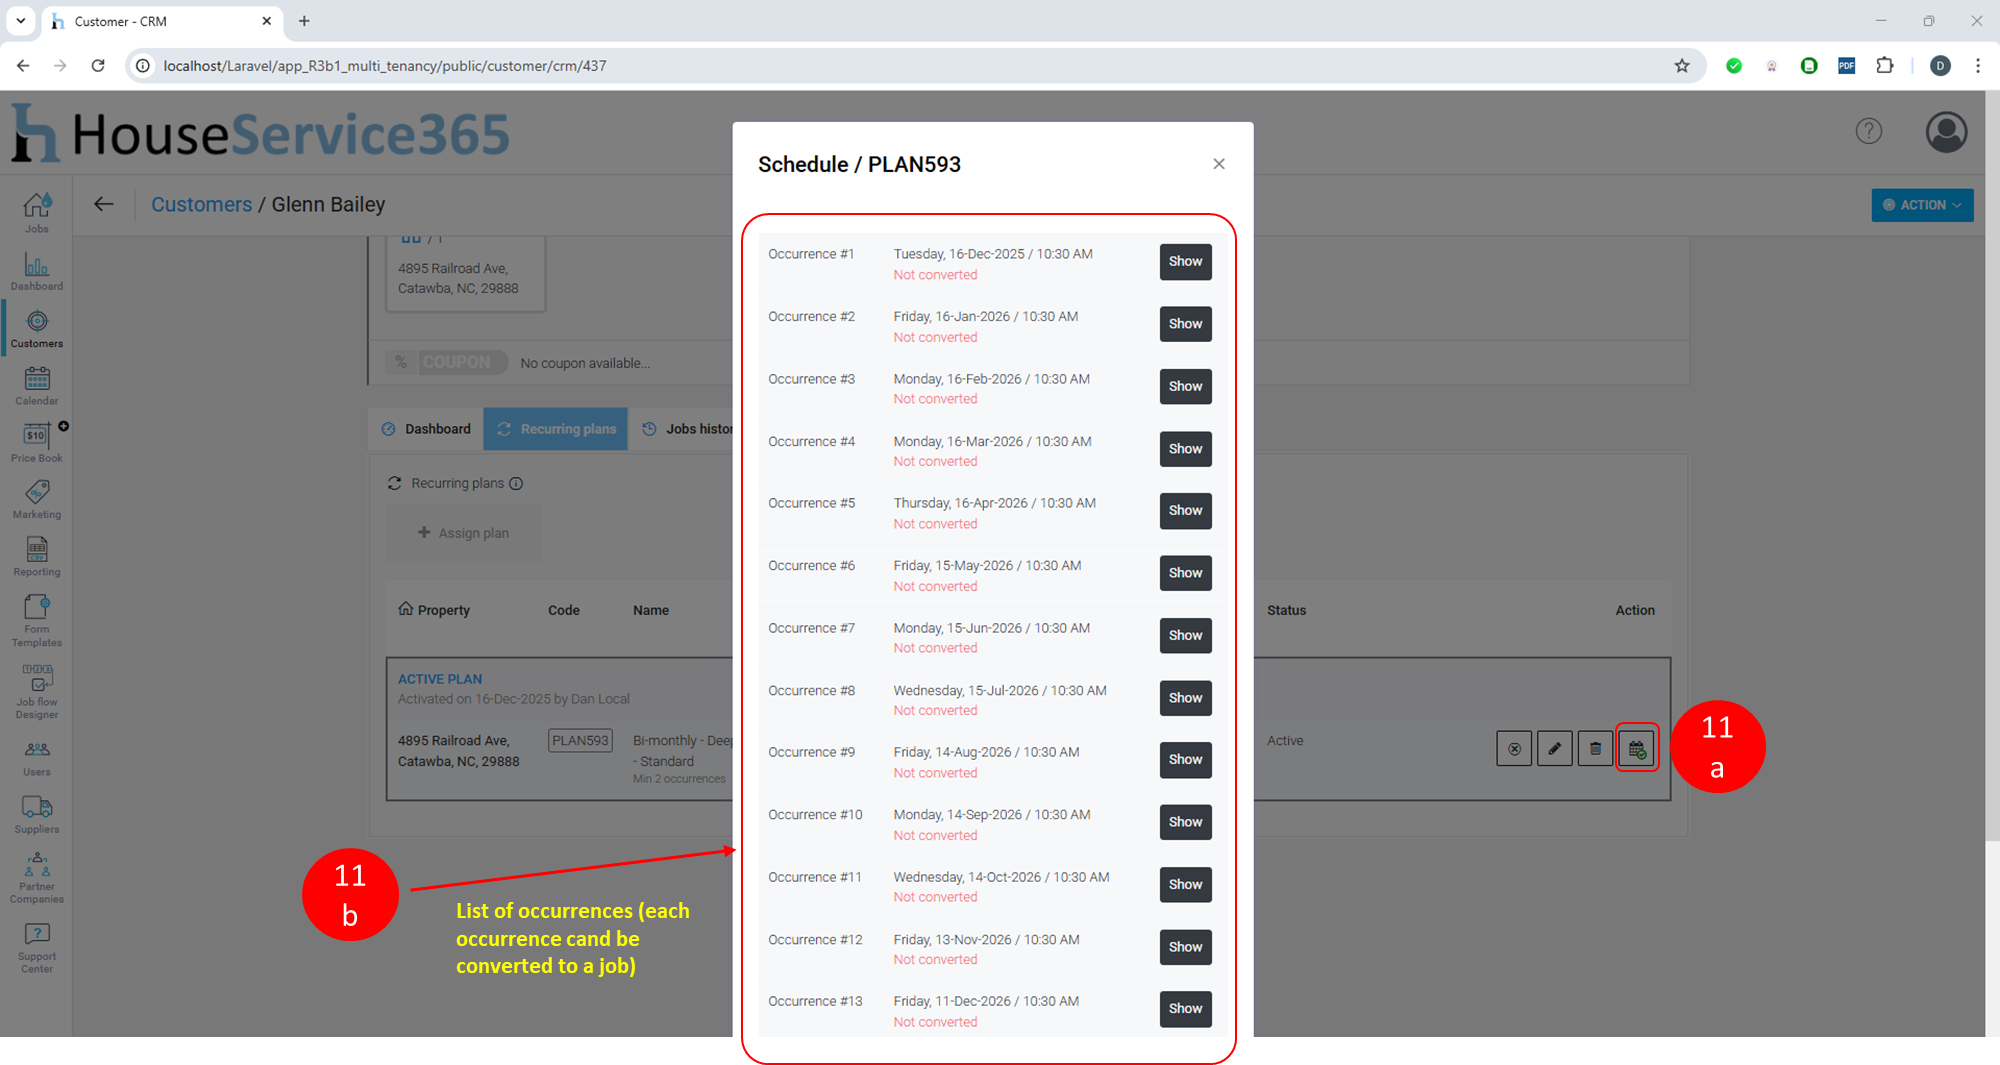Viewport: 2000px width, 1065px height.
Task: Open the Jobs sidebar icon
Action: pyautogui.click(x=37, y=212)
